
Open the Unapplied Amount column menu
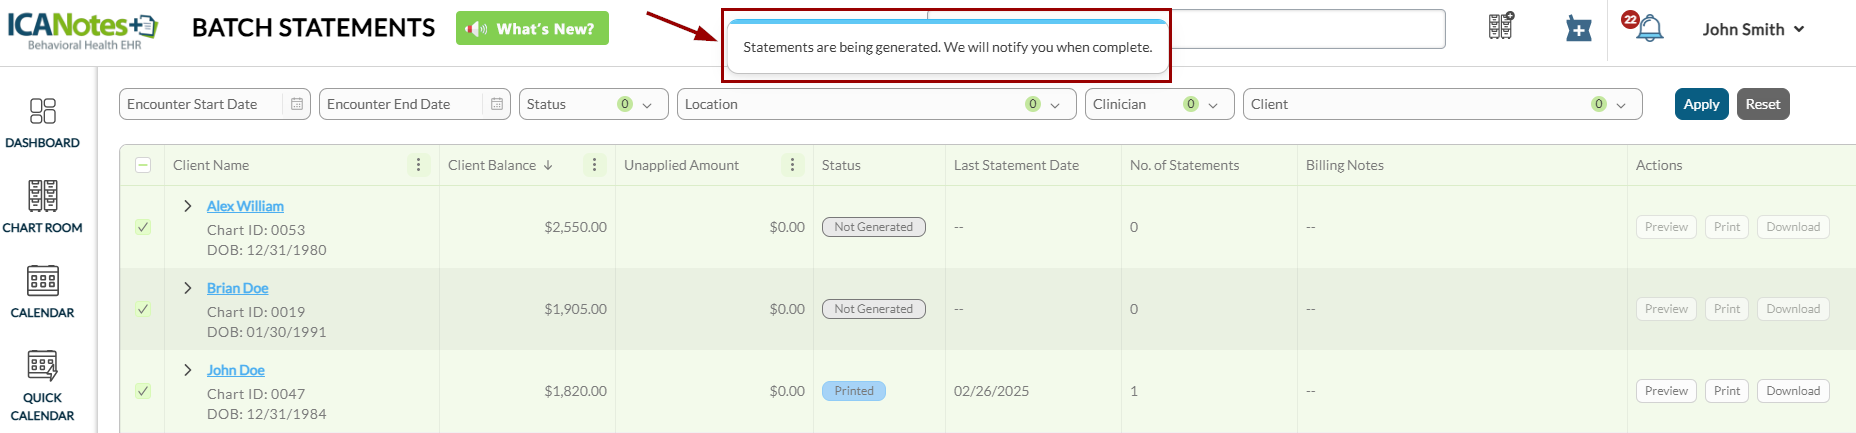tap(792, 165)
